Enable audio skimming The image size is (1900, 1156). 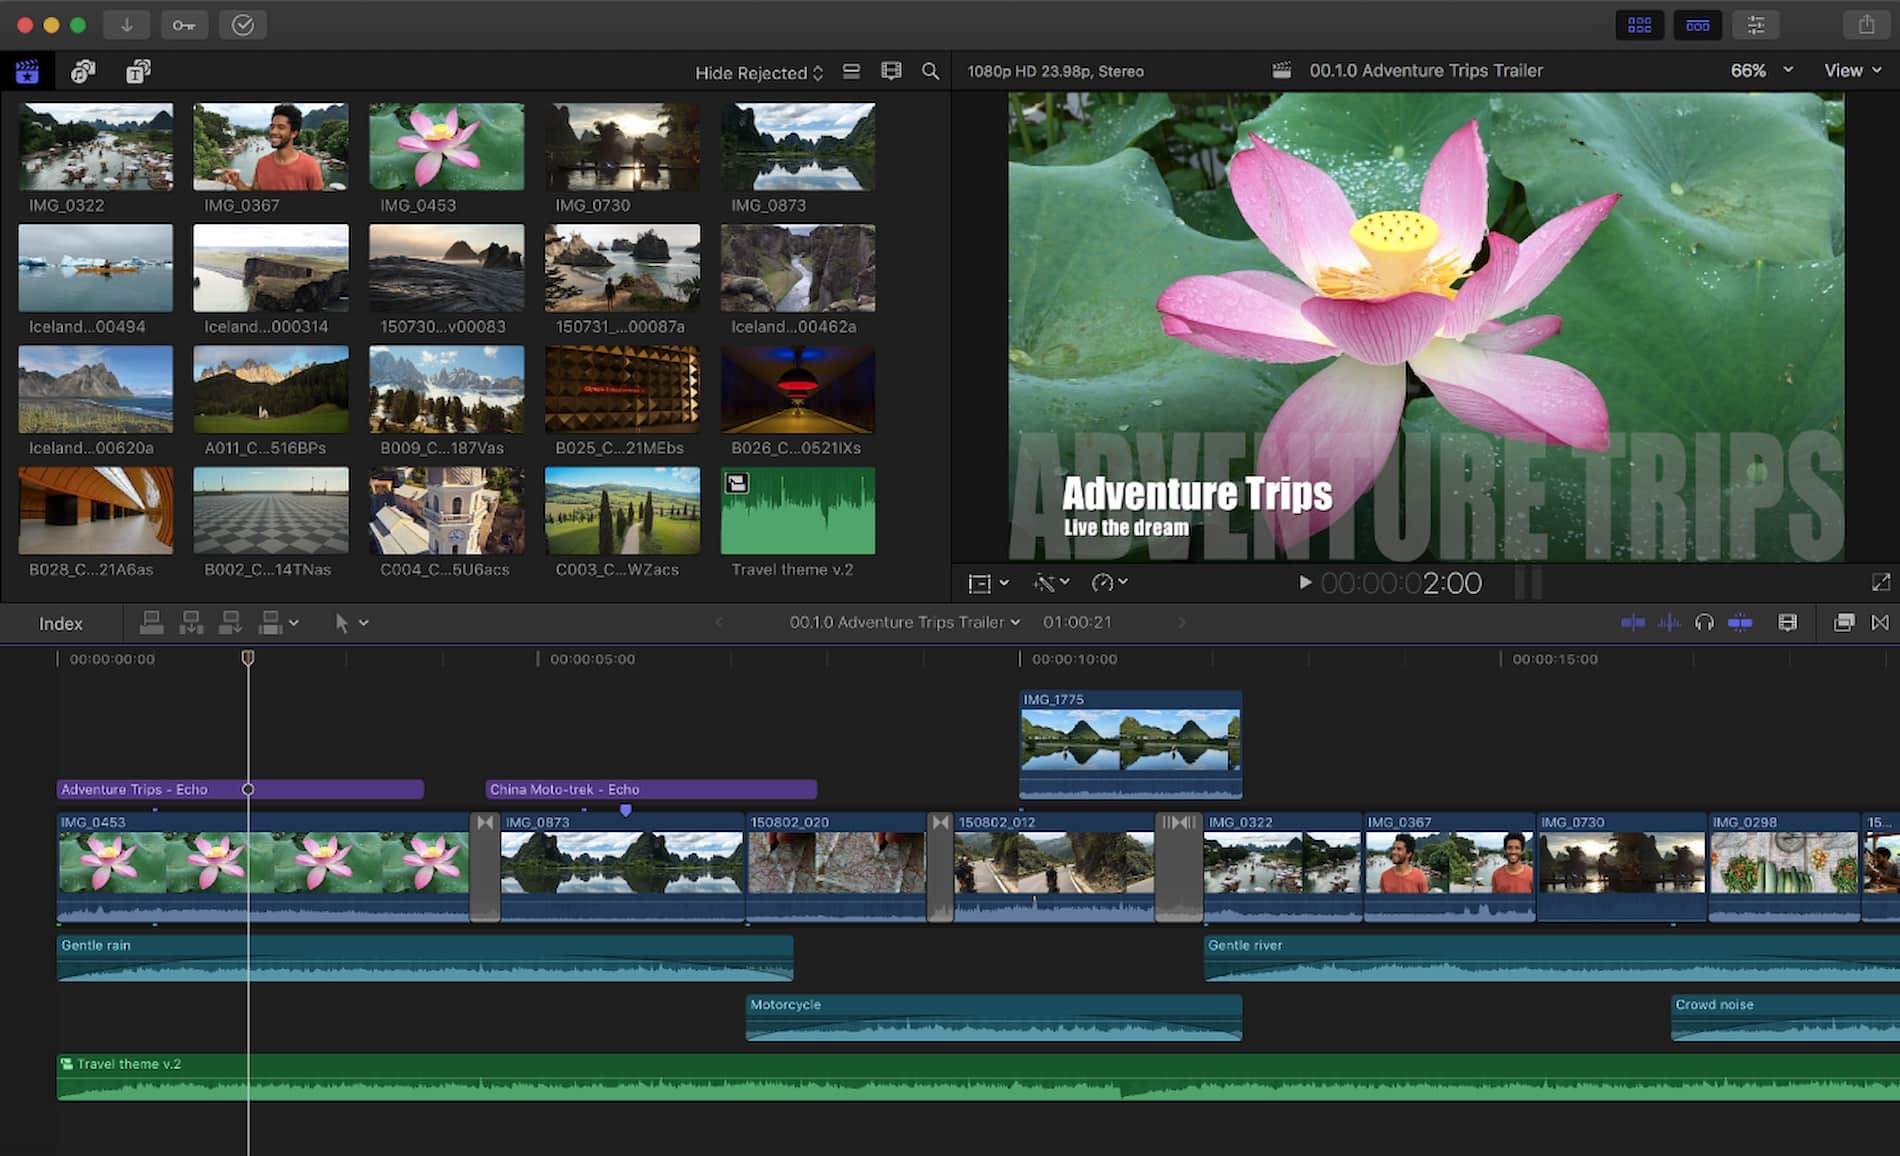tap(1669, 622)
